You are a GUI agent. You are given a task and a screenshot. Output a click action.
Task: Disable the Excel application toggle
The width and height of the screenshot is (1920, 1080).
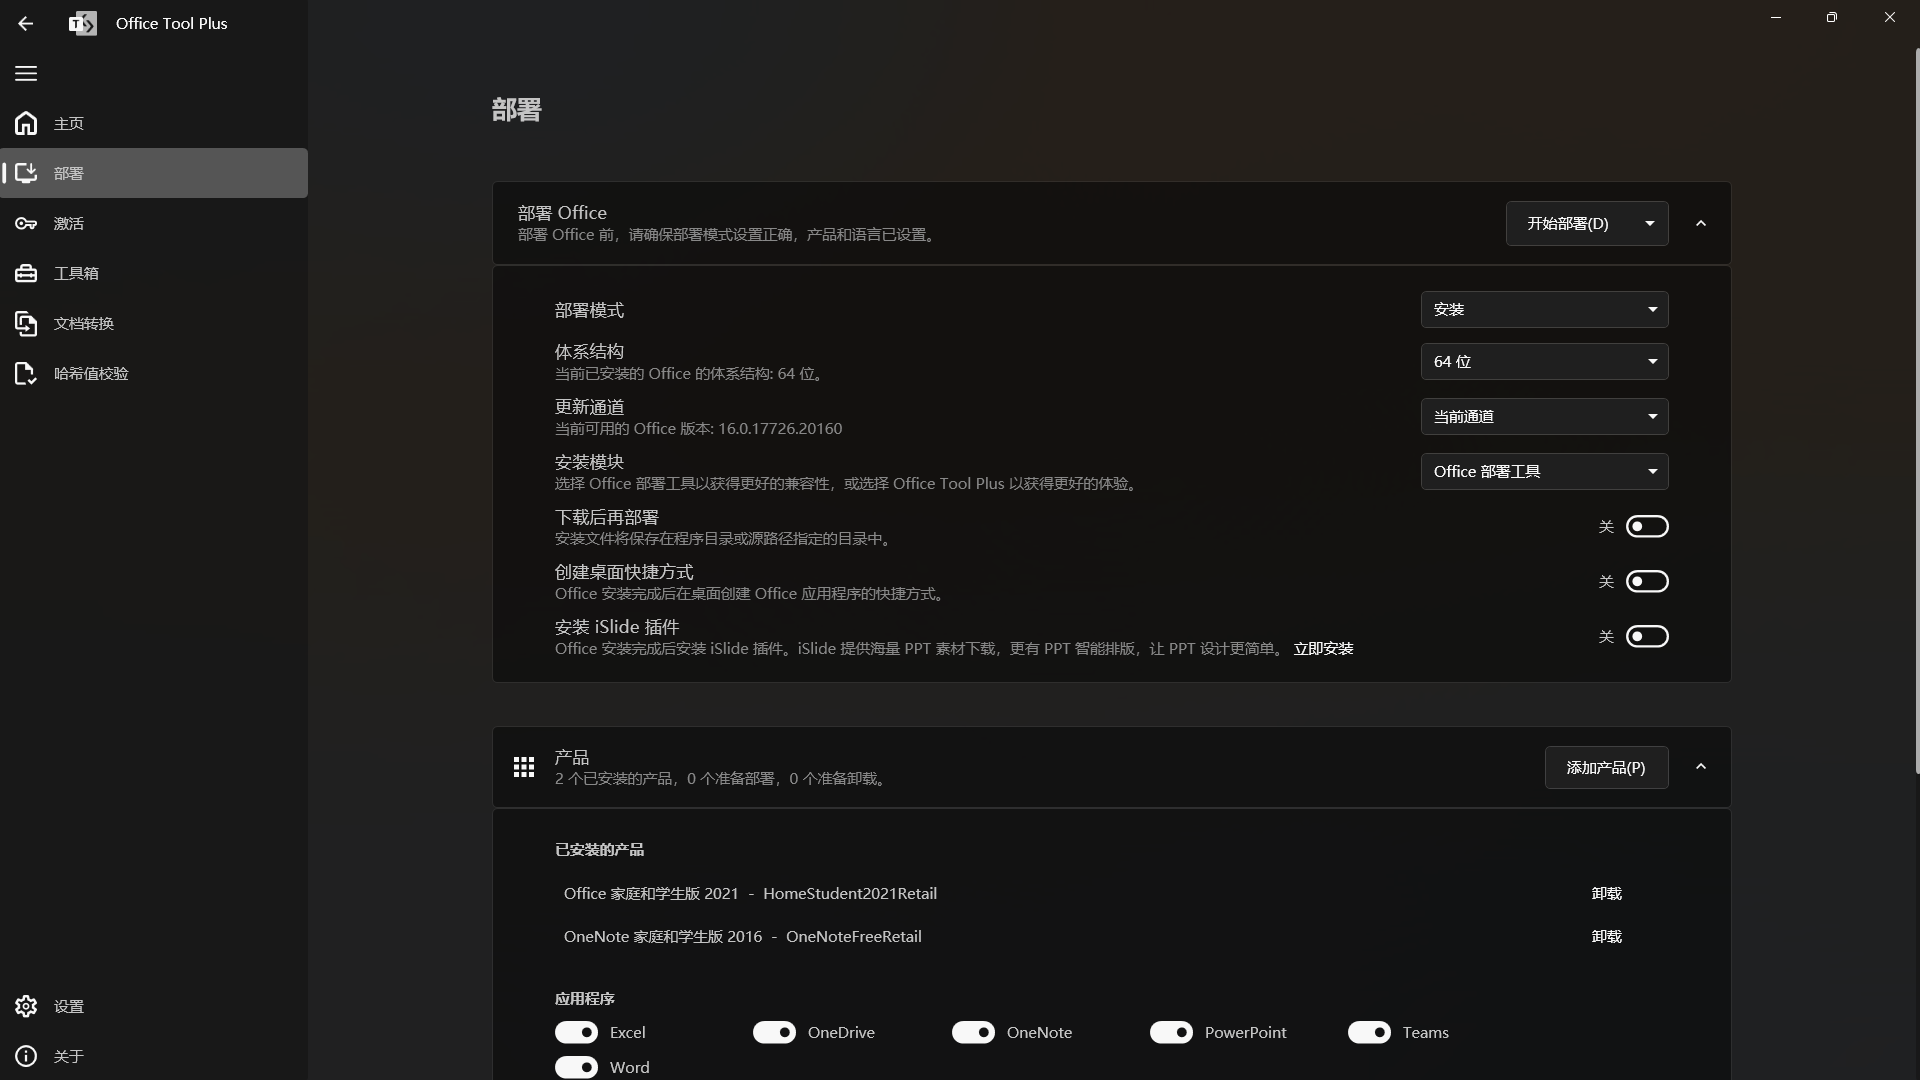click(x=576, y=1032)
